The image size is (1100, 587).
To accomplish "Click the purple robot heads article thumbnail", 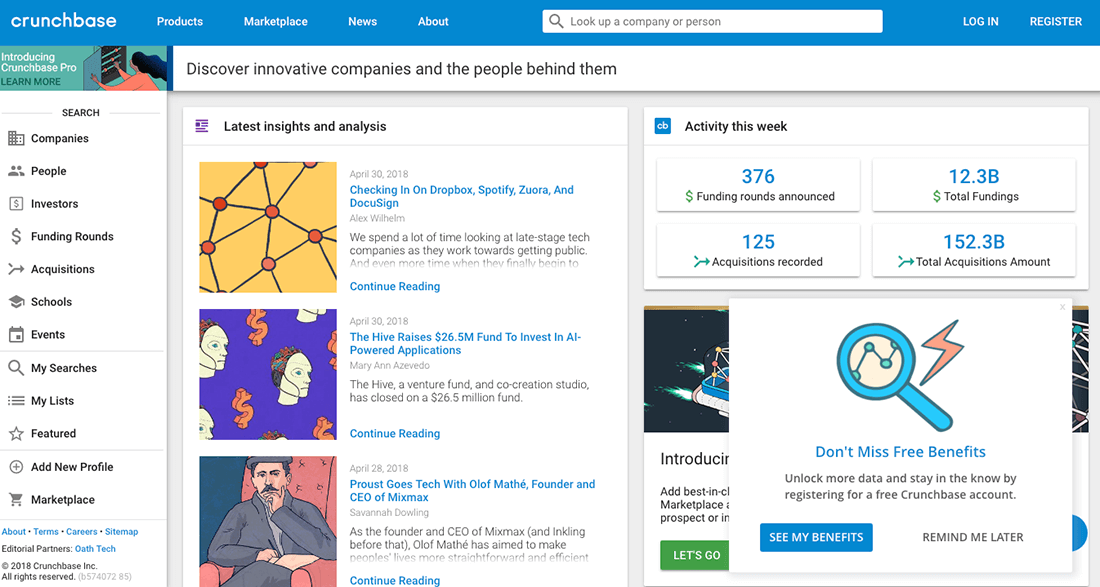I will (268, 375).
